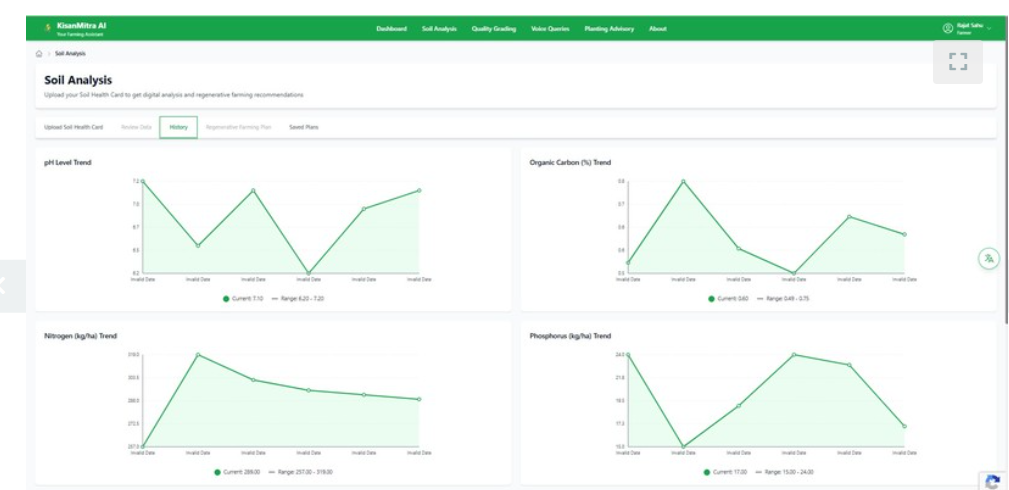This screenshot has width=1009, height=490.
Task: Open Quality Grading in the navigation bar
Action: click(x=494, y=29)
